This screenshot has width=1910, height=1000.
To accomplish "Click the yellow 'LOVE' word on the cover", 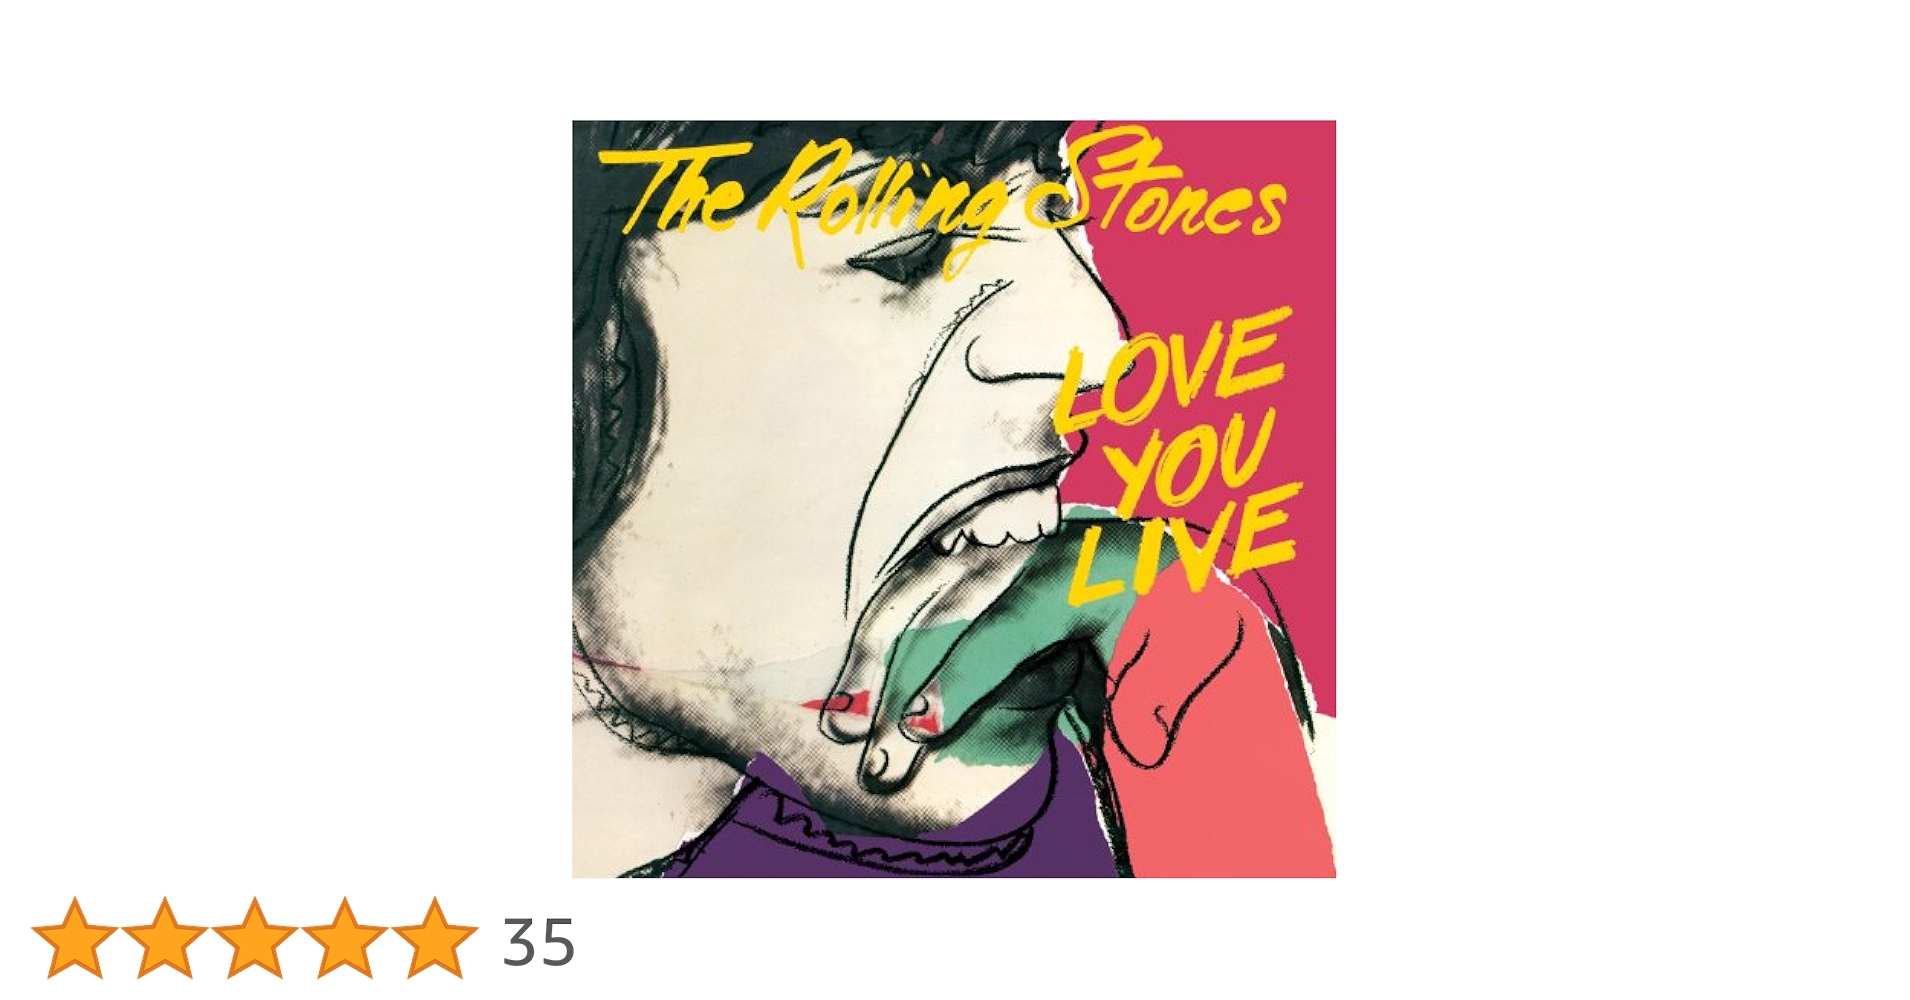I will tap(1170, 368).
